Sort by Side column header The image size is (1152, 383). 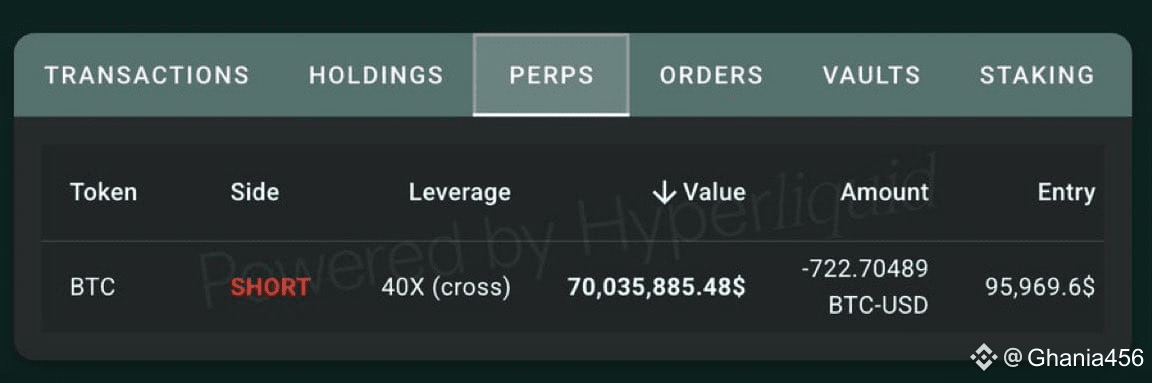click(x=254, y=193)
